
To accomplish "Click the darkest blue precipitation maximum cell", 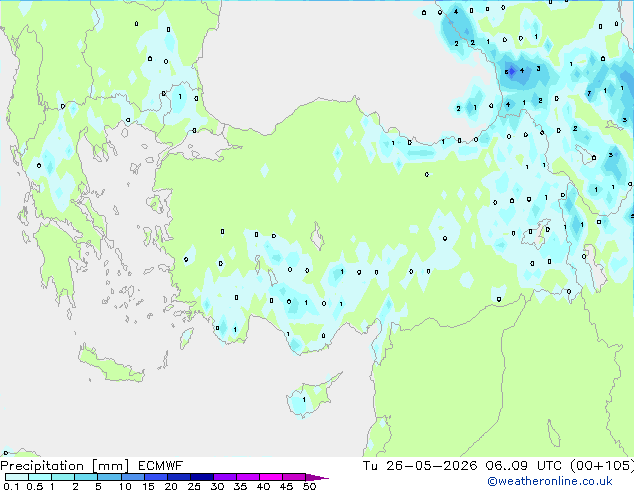I will click(x=511, y=72).
